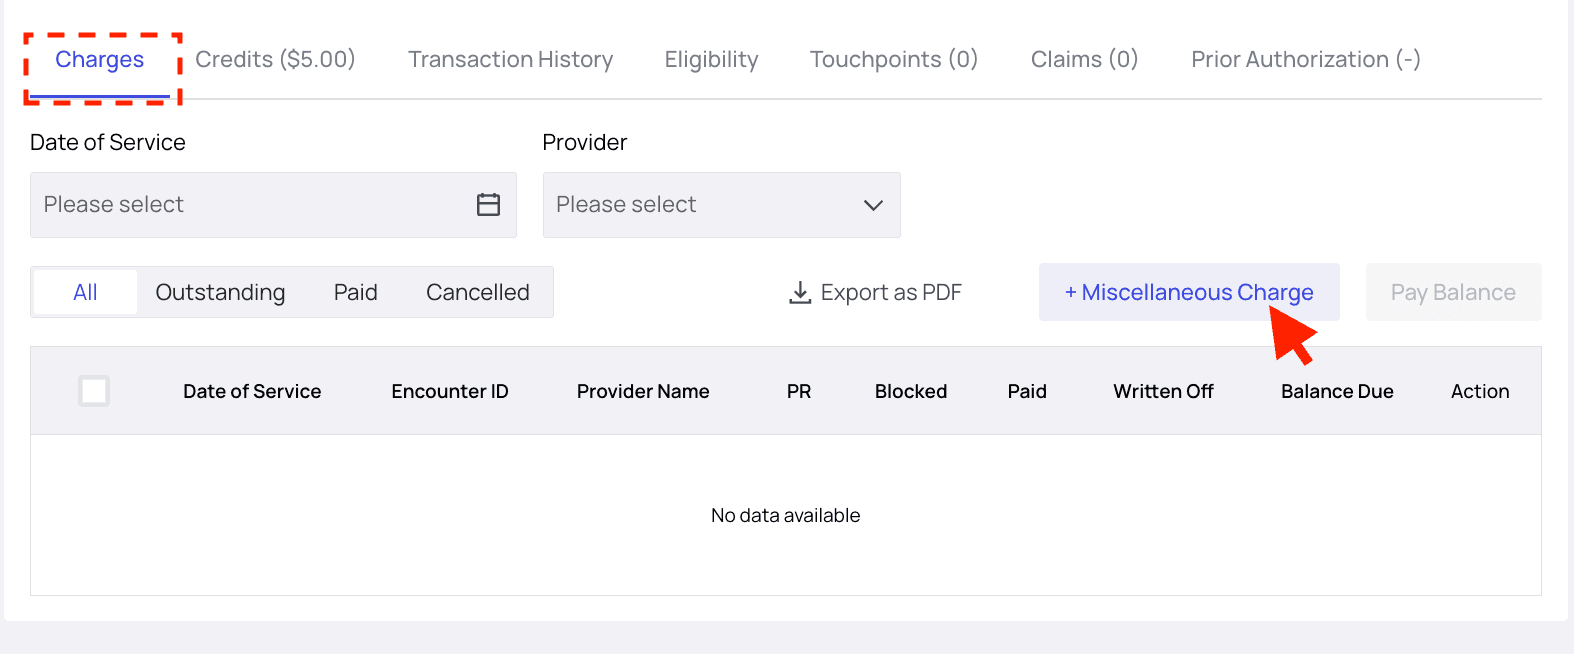Click the Export as PDF download icon
1574x654 pixels.
pyautogui.click(x=800, y=293)
